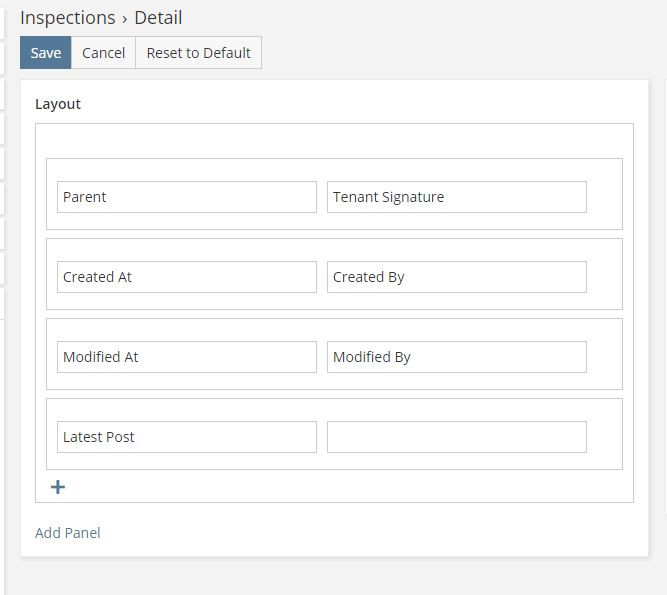Save the Detail layout
The image size is (667, 595).
pos(46,53)
